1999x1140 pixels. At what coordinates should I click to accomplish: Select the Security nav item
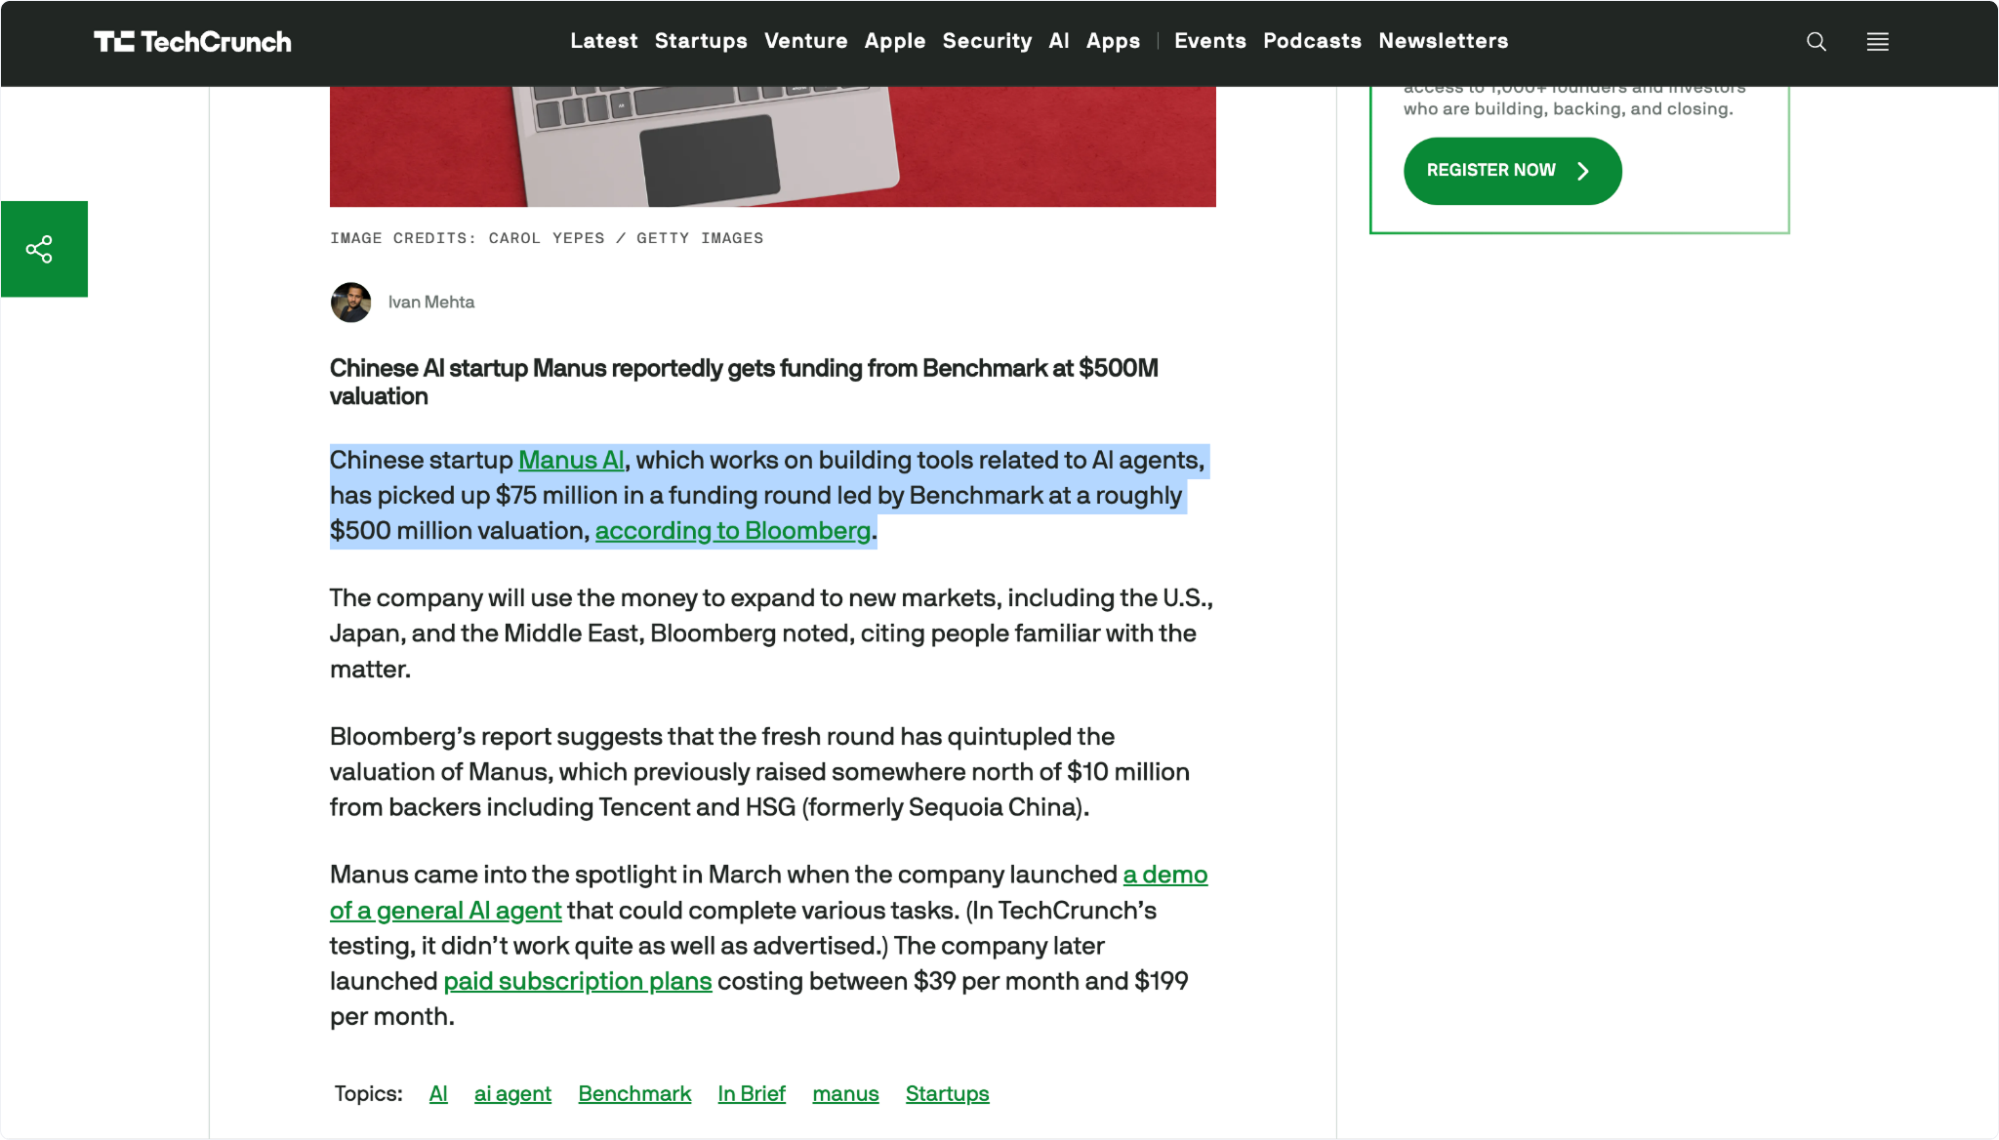click(x=986, y=41)
